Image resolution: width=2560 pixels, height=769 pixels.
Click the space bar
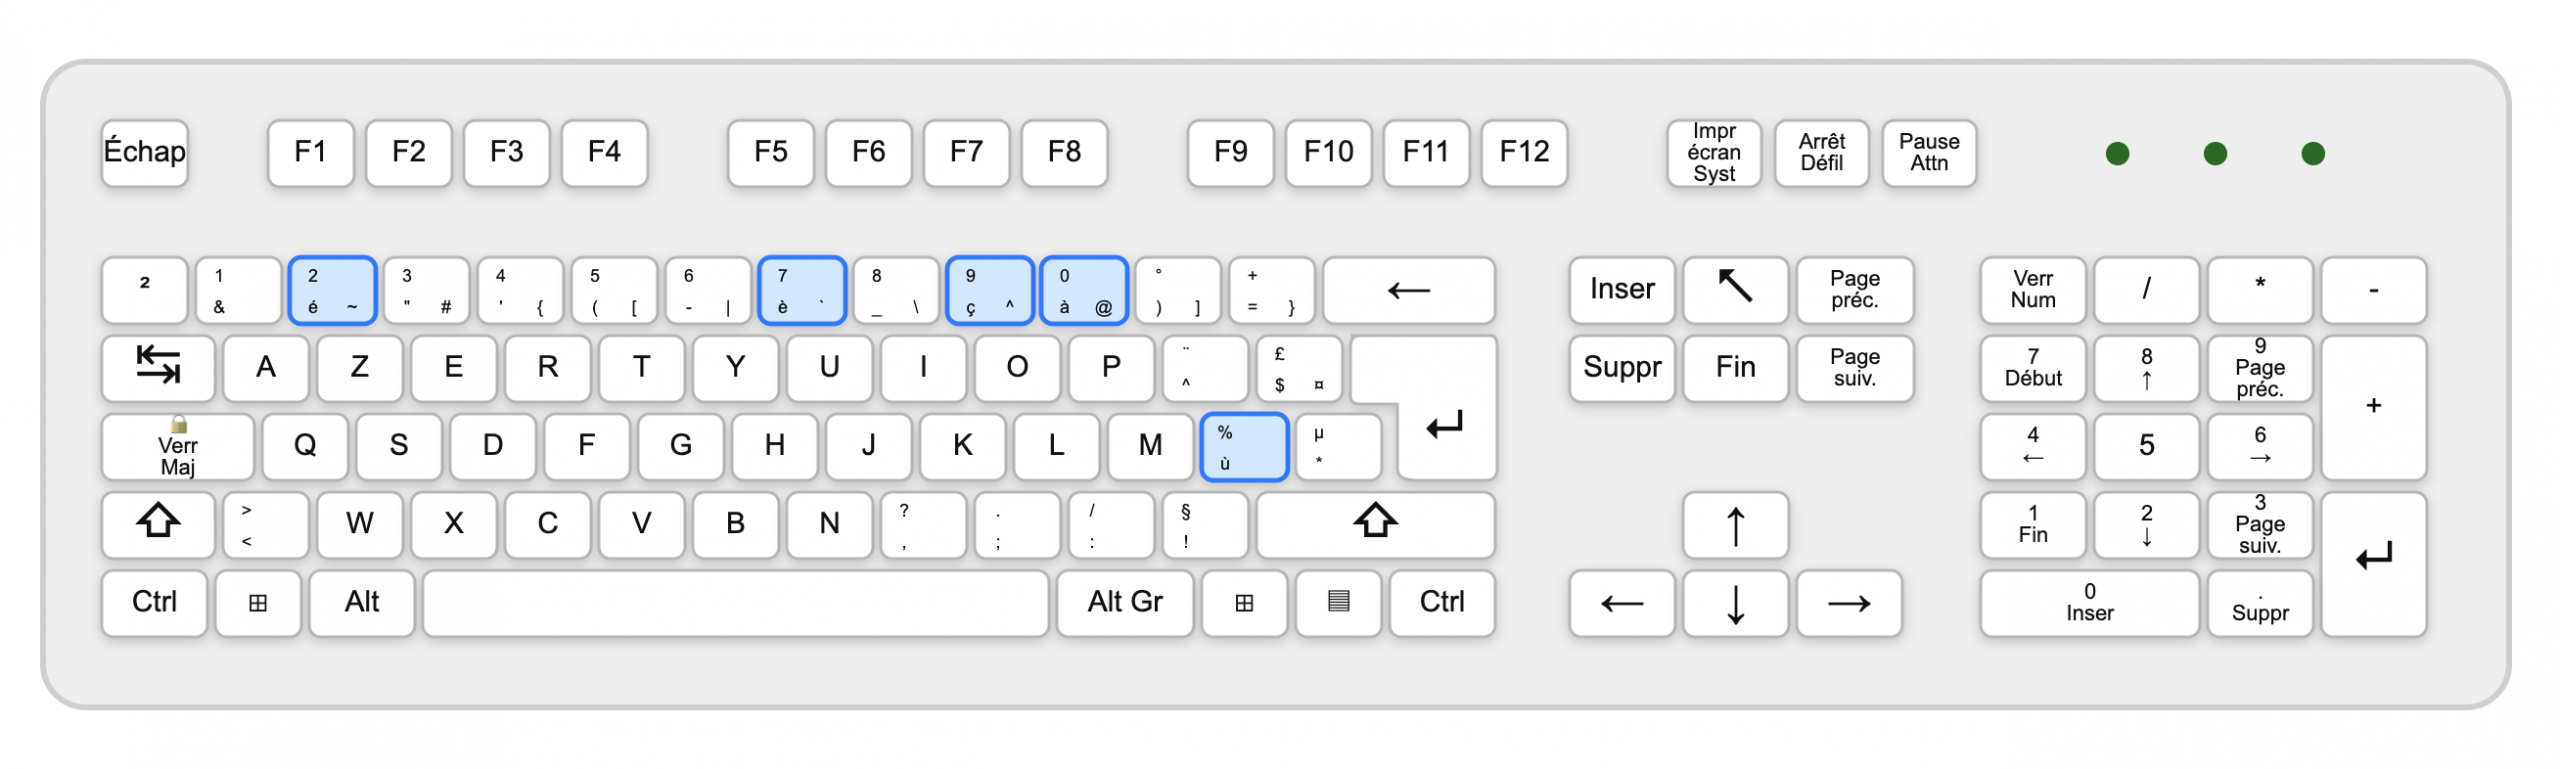[736, 602]
